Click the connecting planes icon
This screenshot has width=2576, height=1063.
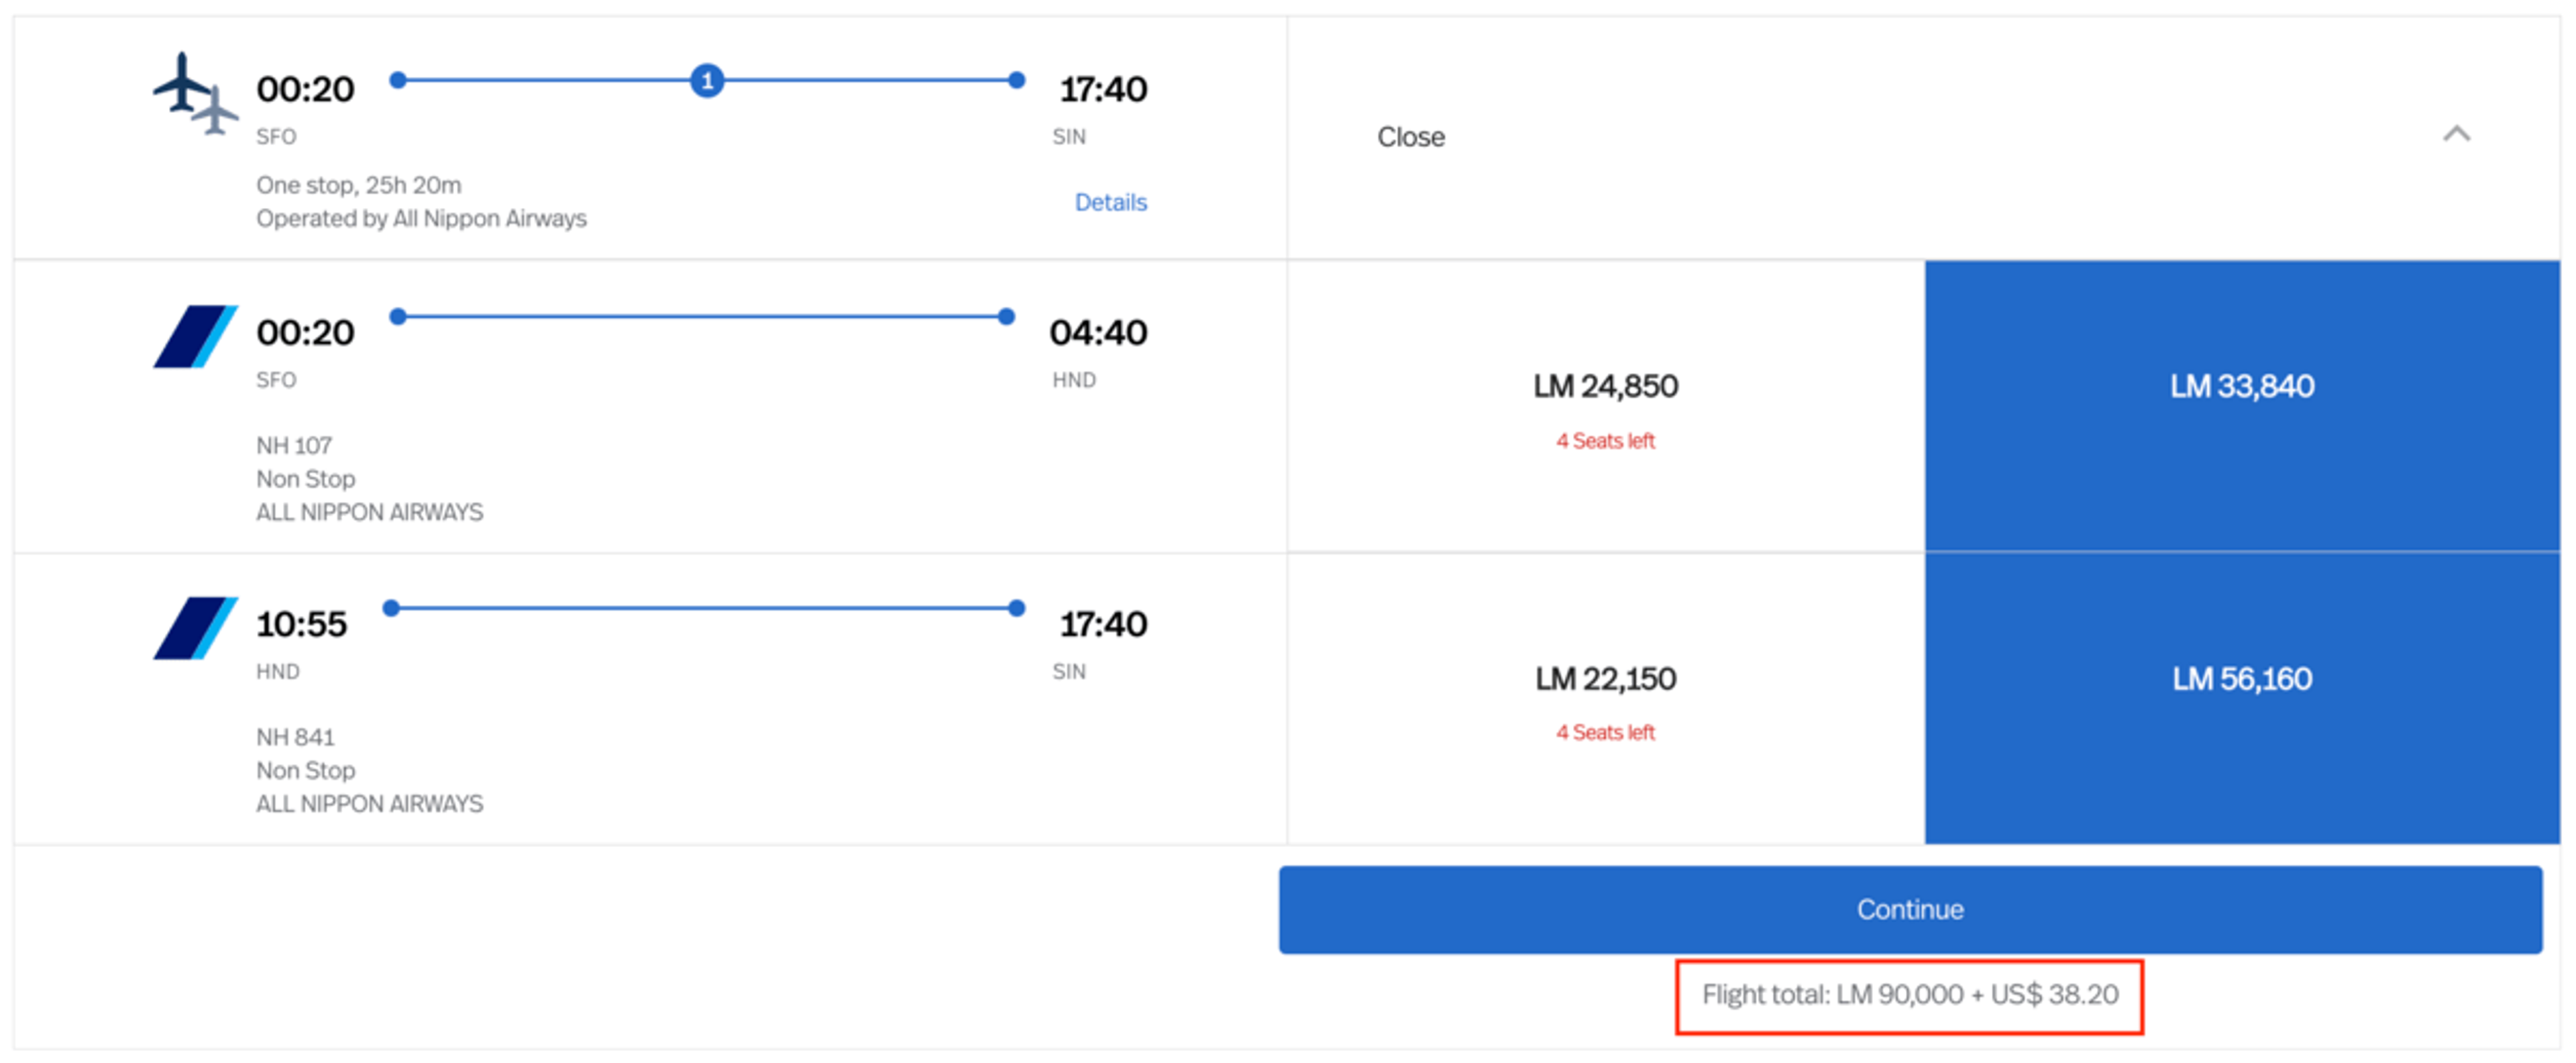coord(196,93)
